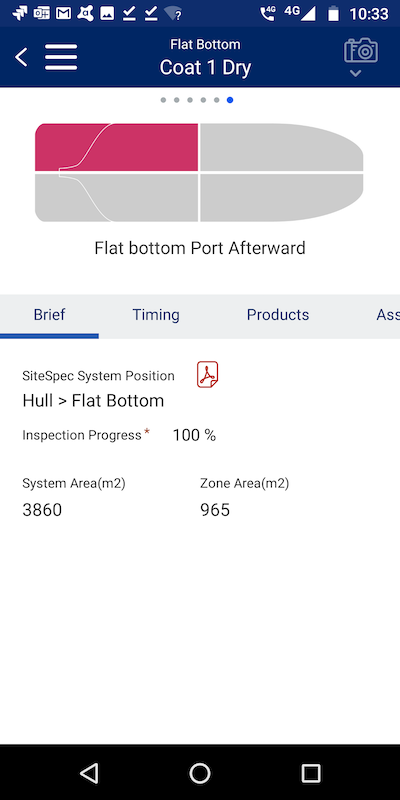Select the port forward grey hull zone

[x=281, y=147]
